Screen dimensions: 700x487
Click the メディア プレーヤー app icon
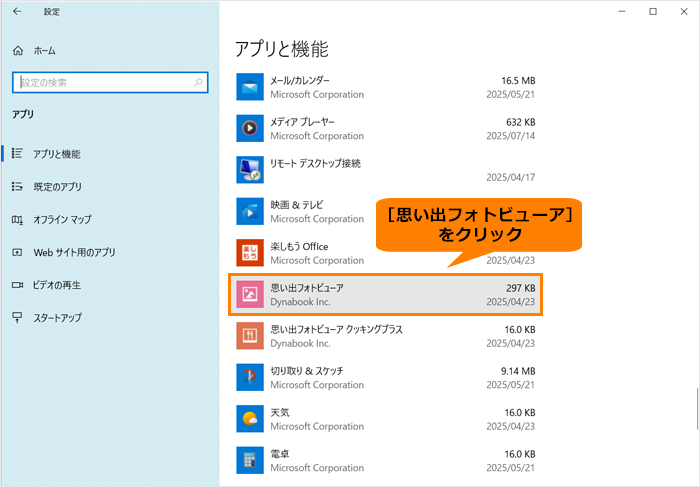[x=250, y=129]
